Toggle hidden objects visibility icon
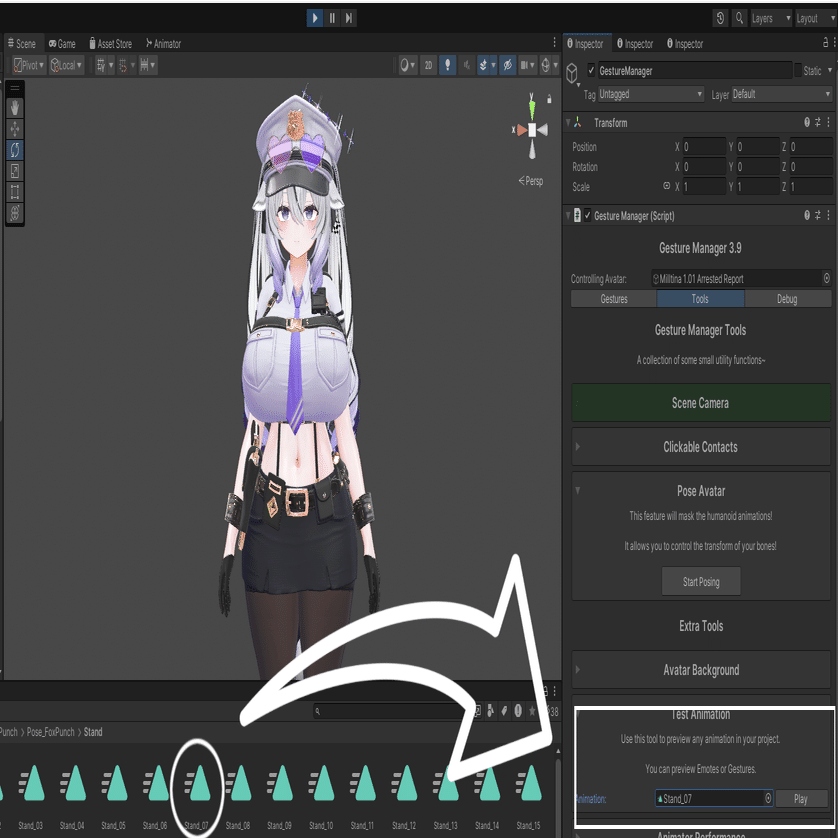This screenshot has width=838, height=838. coord(507,65)
